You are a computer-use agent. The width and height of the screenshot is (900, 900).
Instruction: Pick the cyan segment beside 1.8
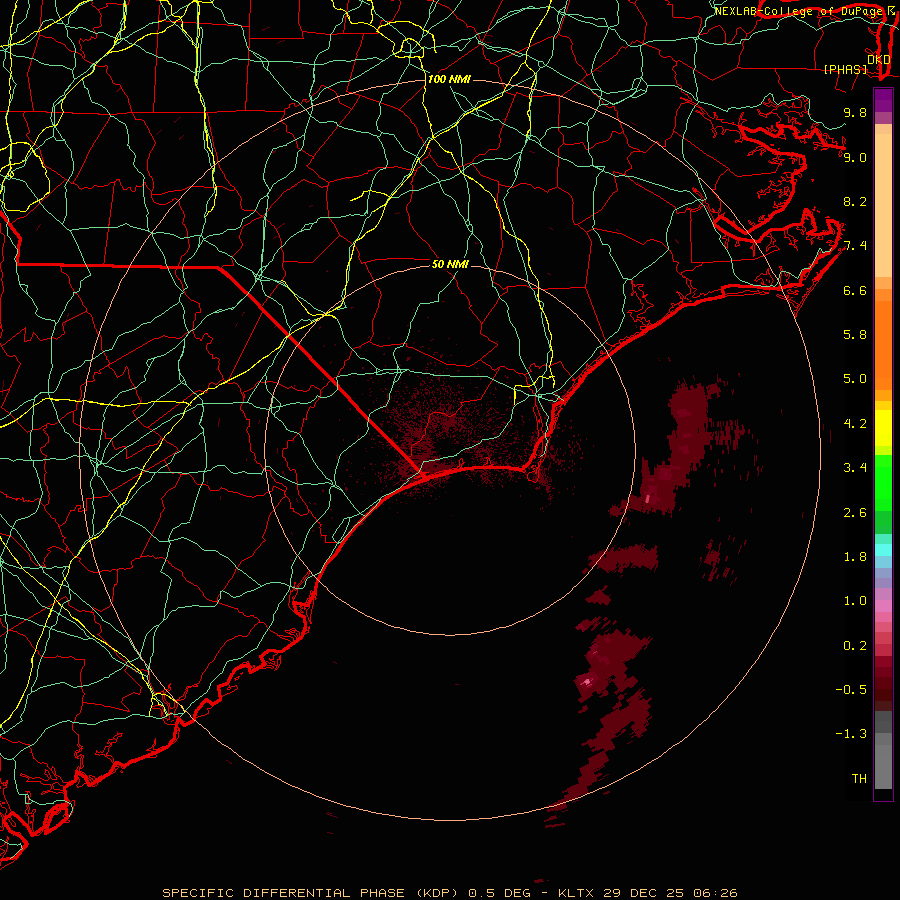883,550
